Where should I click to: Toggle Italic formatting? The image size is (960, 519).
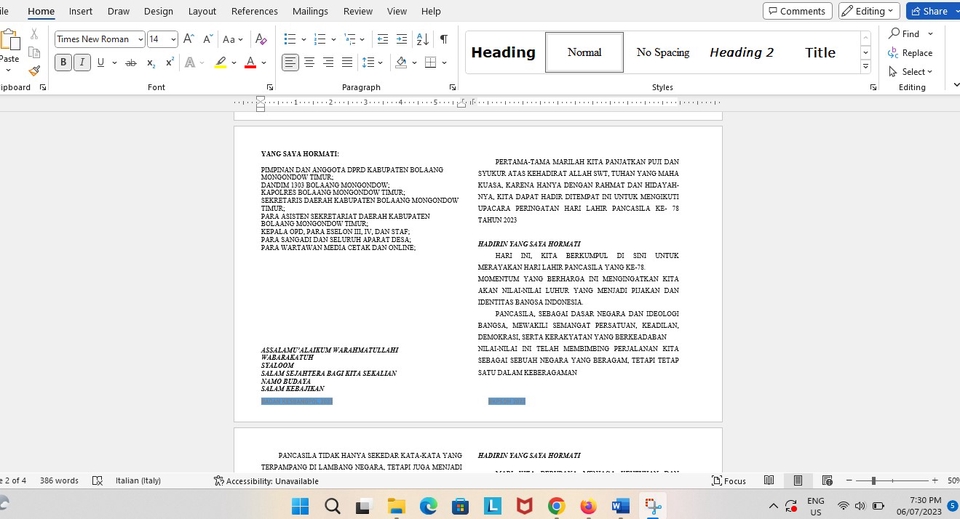coord(82,62)
